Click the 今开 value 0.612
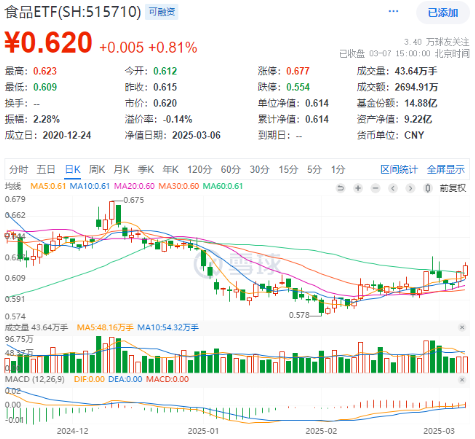Image resolution: width=475 pixels, height=439 pixels. (x=165, y=71)
